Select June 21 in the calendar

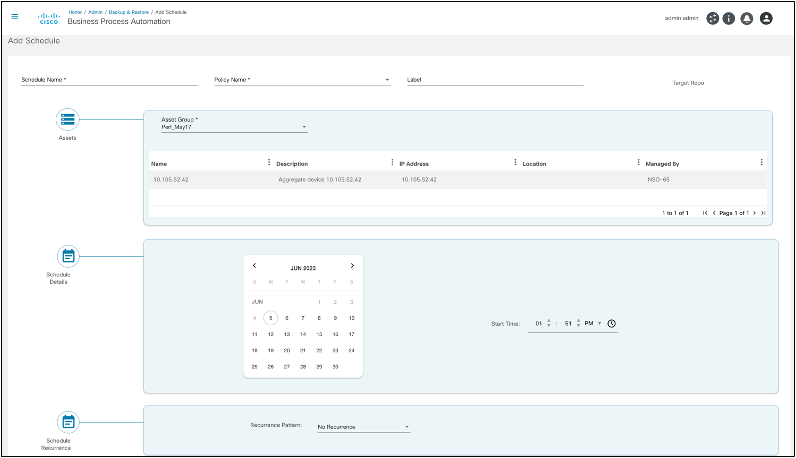coord(303,350)
